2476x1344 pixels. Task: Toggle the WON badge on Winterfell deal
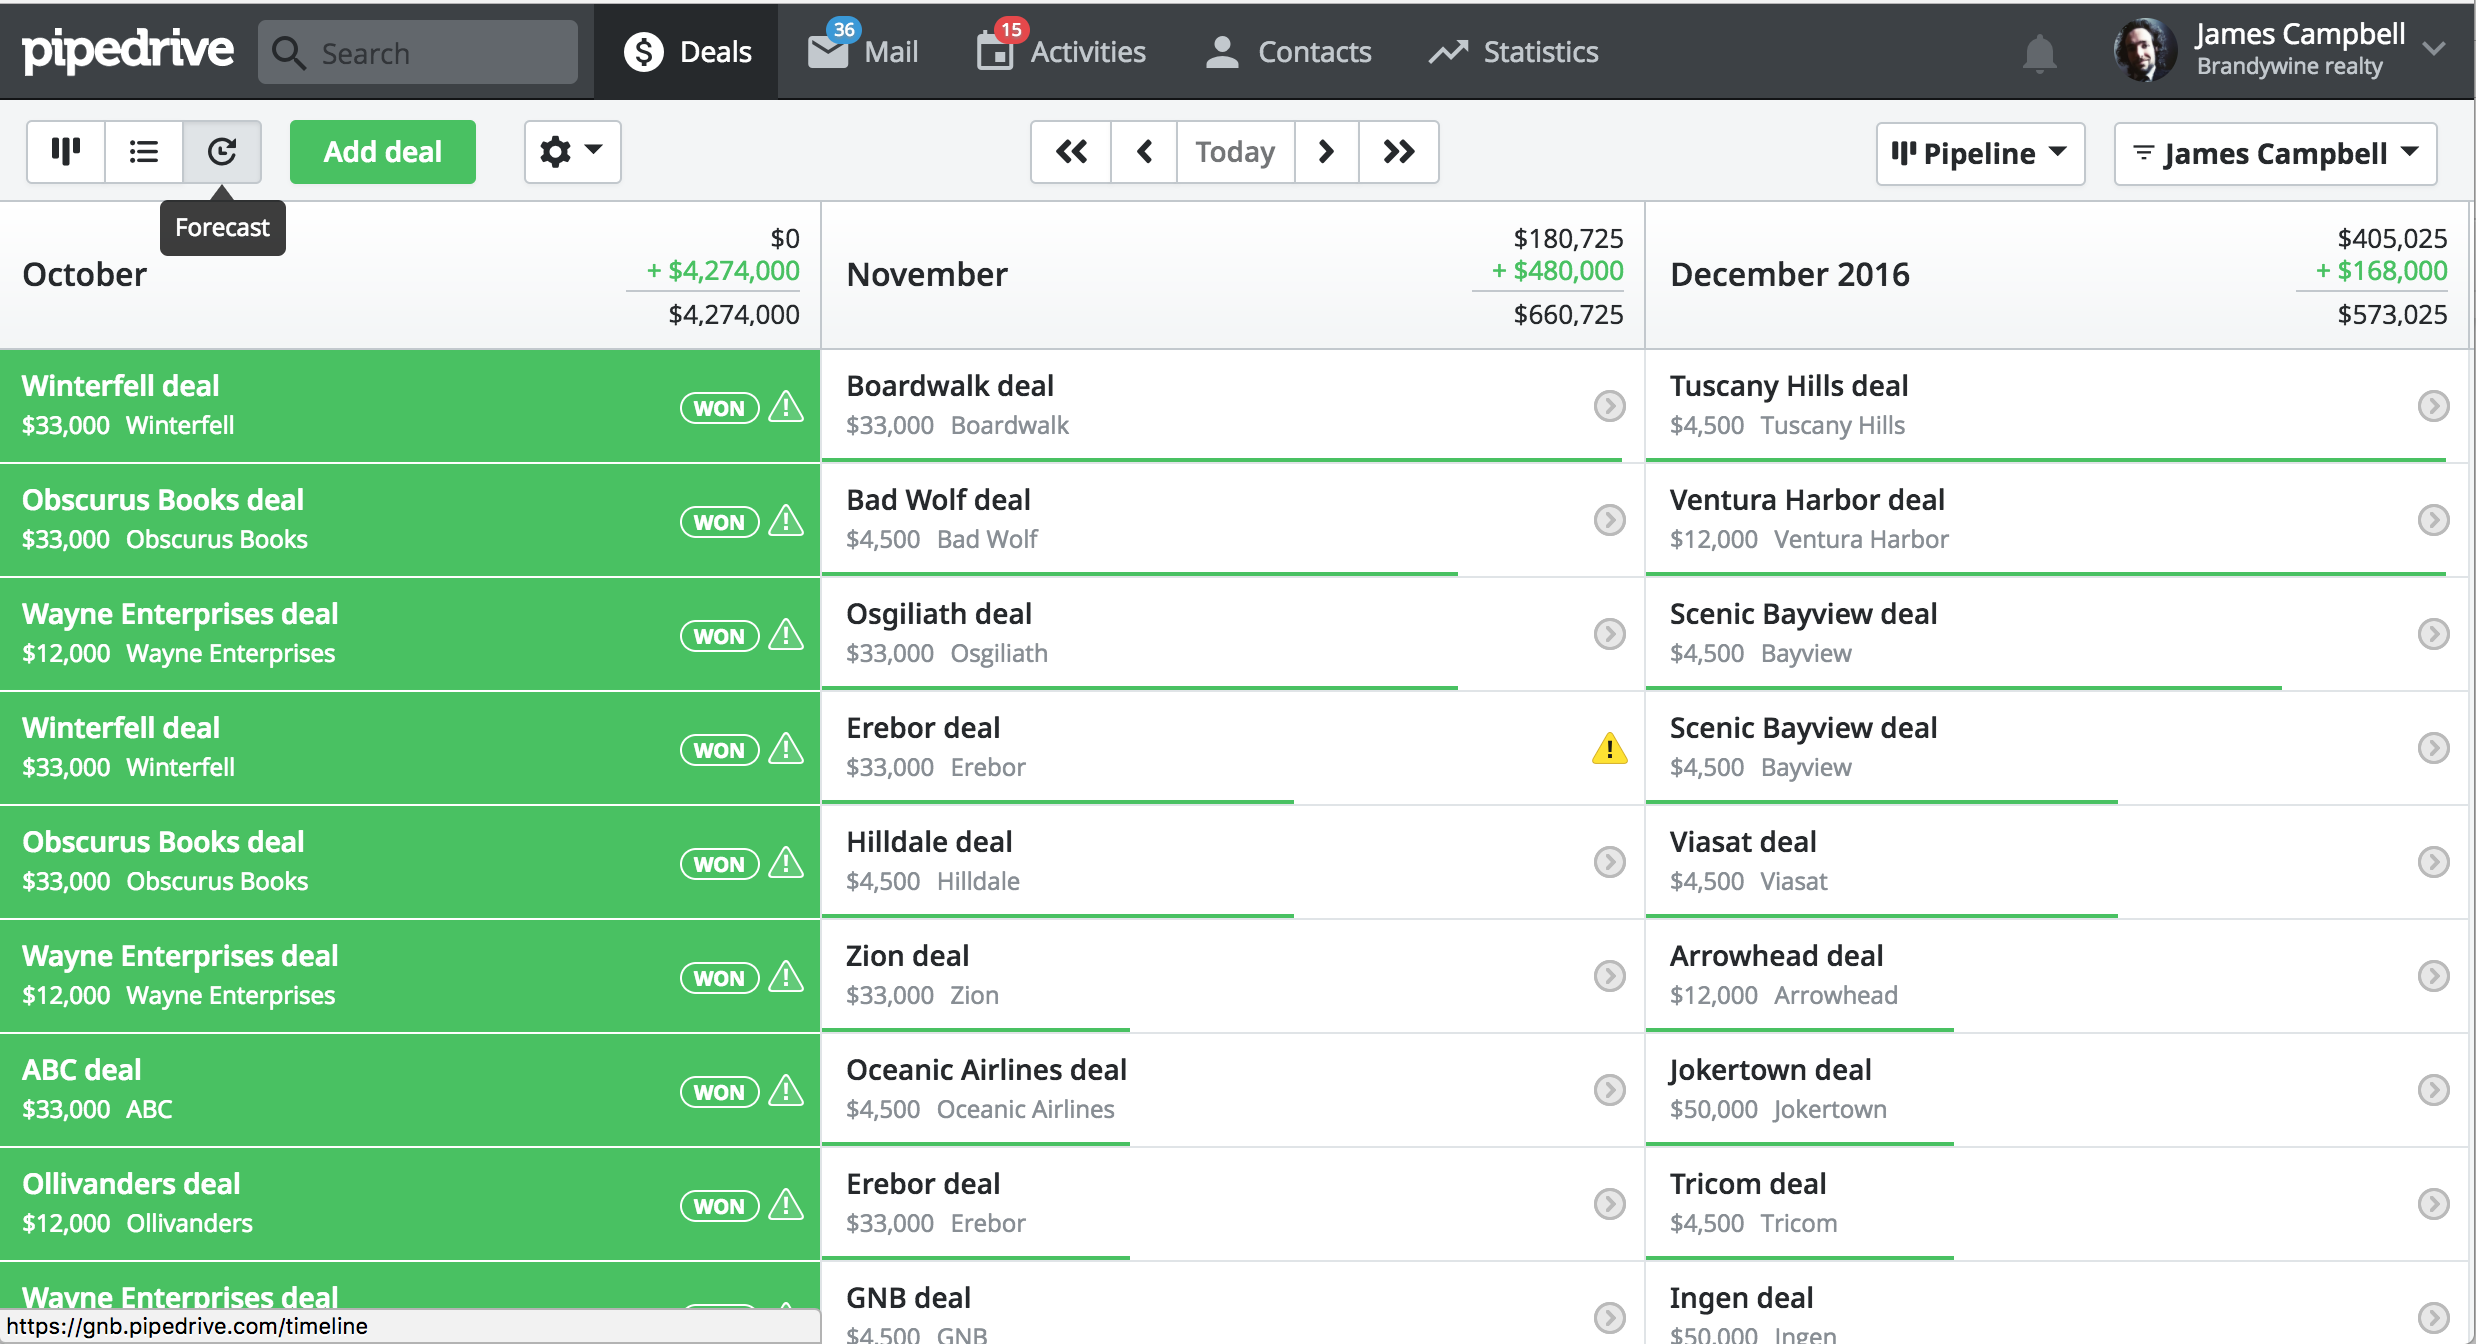click(x=718, y=408)
